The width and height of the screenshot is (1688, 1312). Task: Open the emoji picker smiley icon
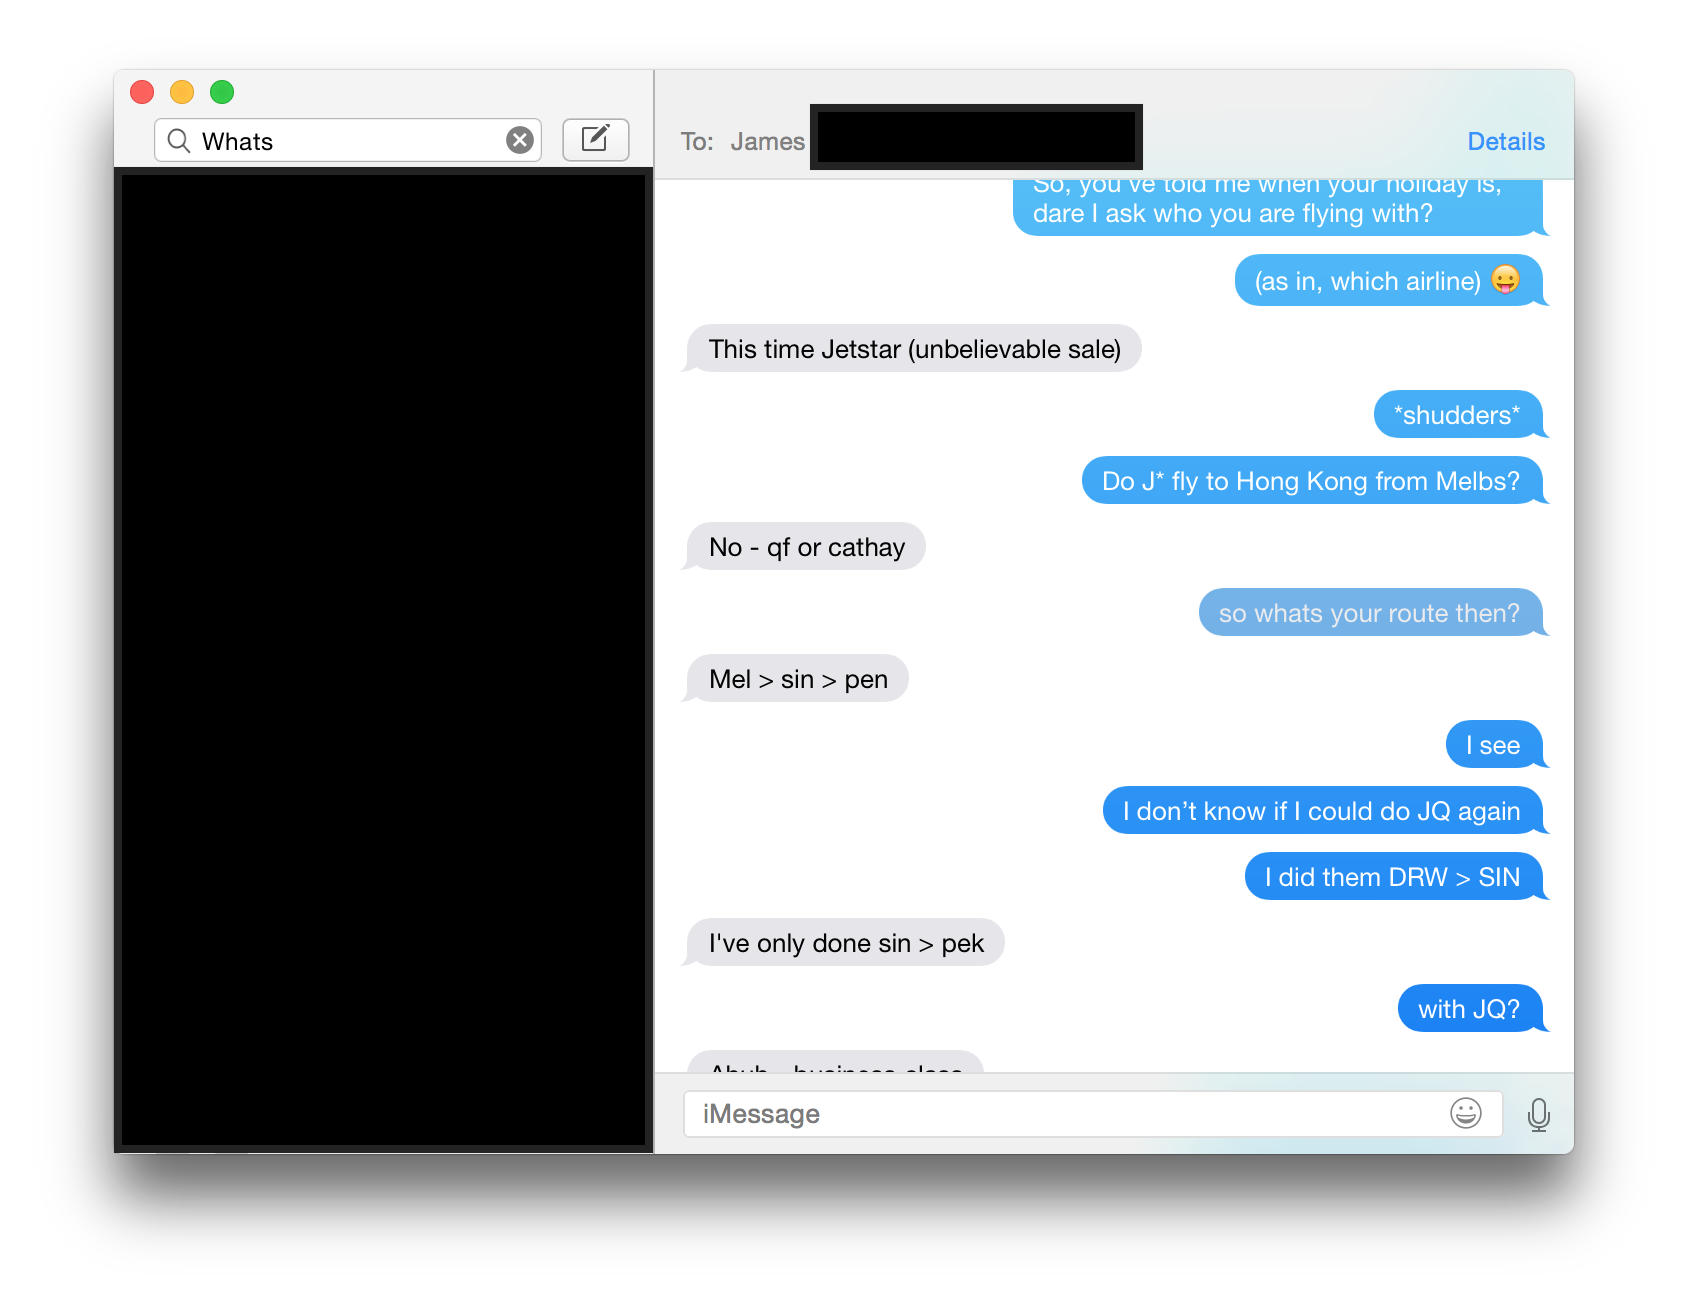click(1466, 1113)
